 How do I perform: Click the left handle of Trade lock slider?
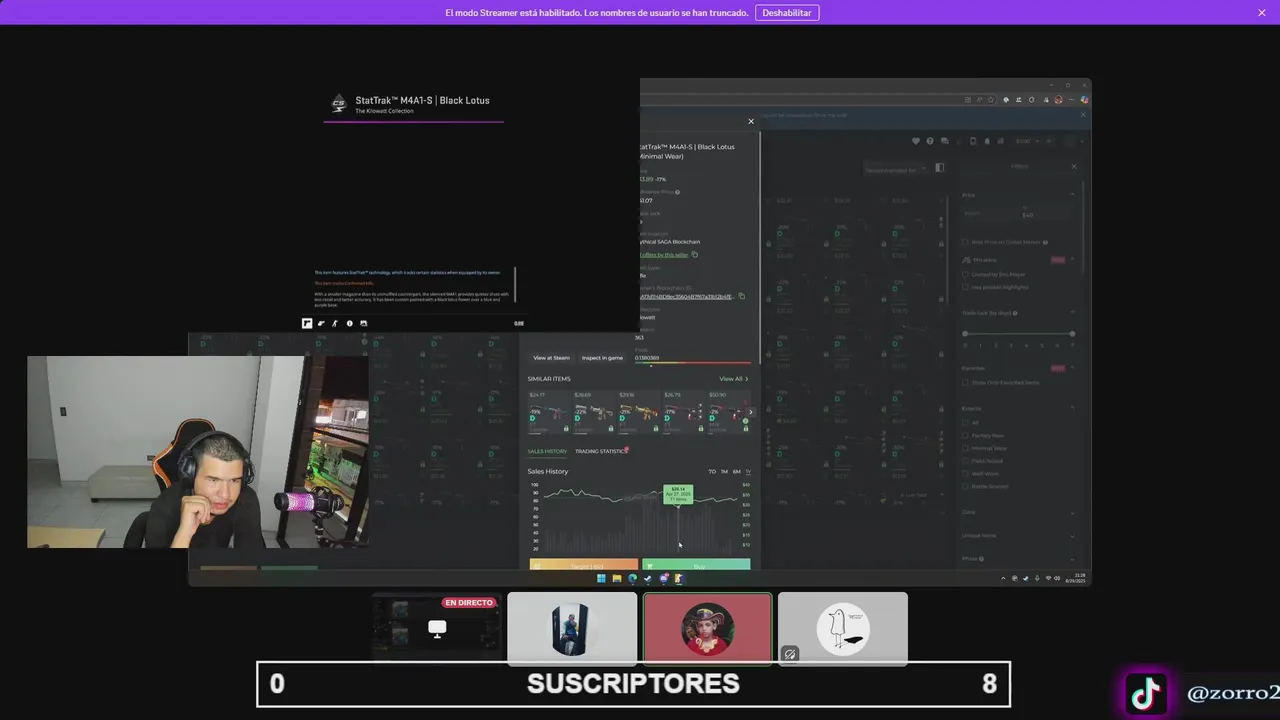click(x=965, y=334)
